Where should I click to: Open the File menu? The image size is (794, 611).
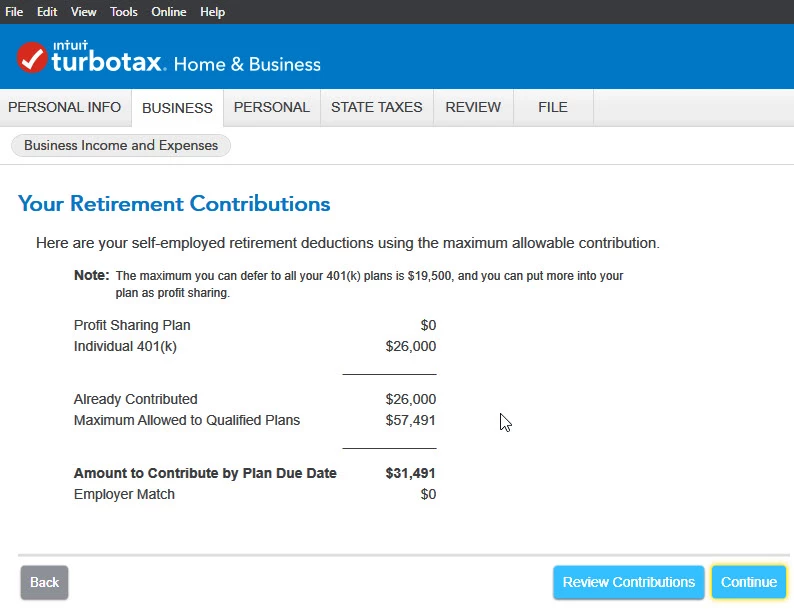point(14,12)
